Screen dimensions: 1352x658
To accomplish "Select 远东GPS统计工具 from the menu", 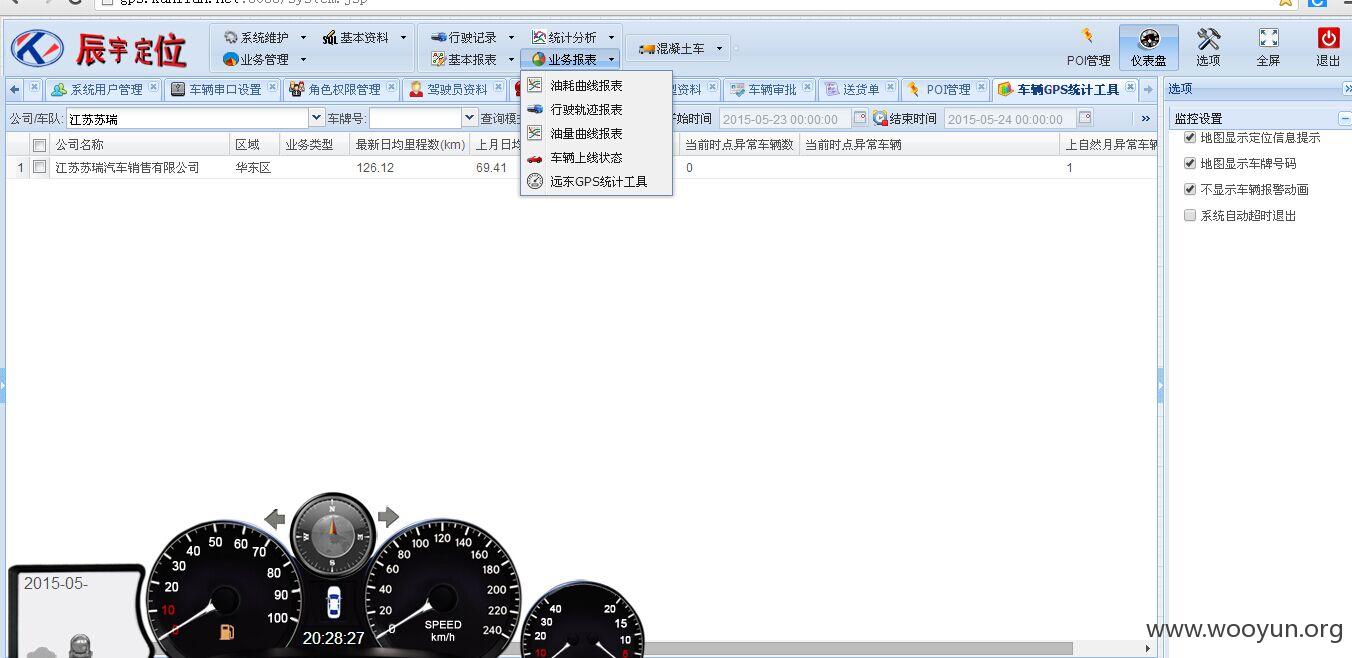I will (x=597, y=182).
